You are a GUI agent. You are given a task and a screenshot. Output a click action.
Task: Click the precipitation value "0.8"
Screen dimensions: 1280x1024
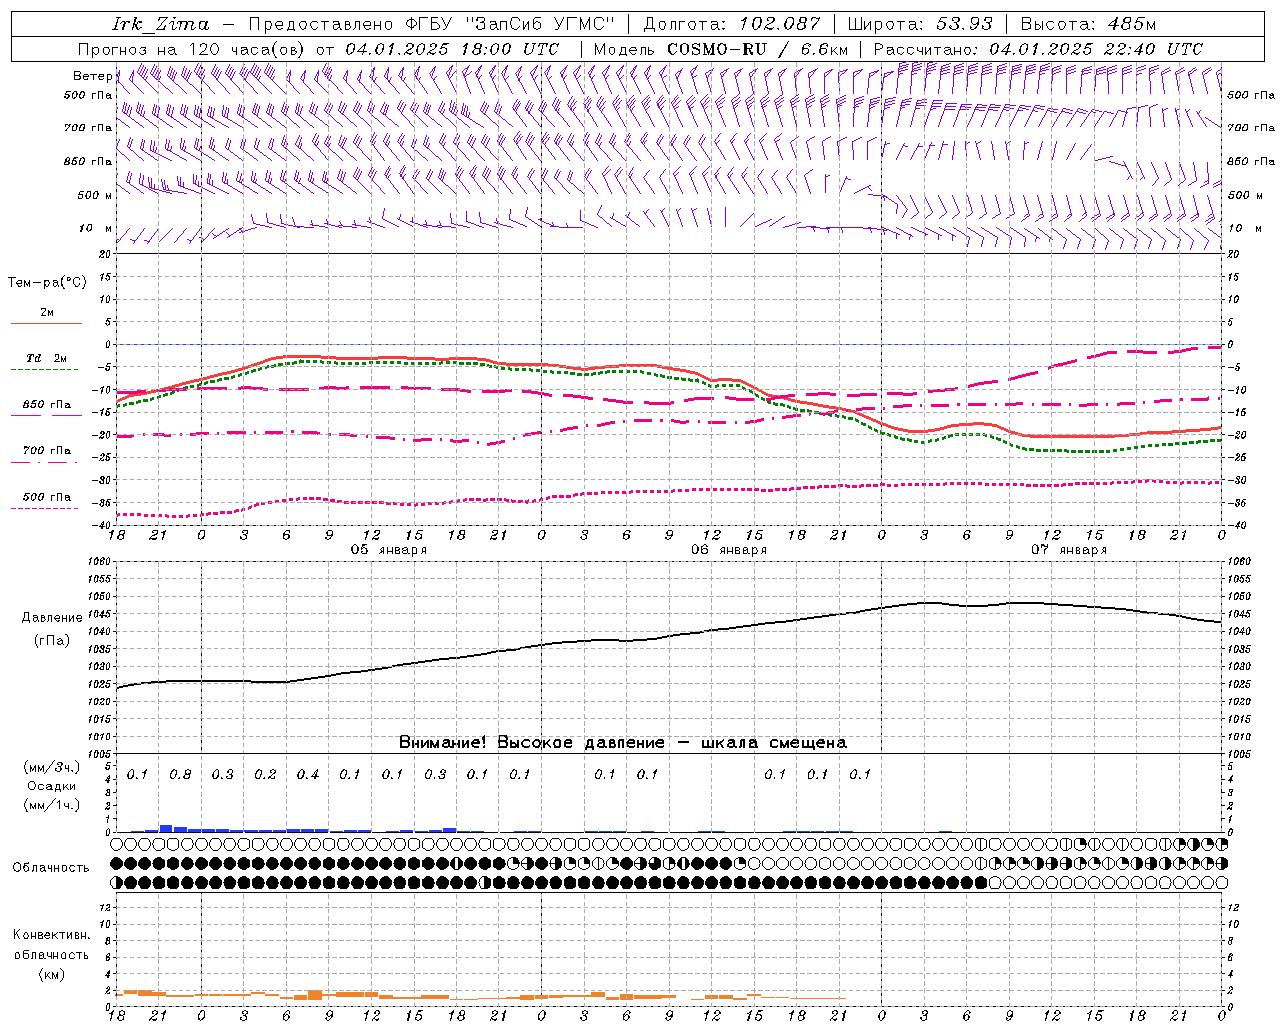(180, 774)
